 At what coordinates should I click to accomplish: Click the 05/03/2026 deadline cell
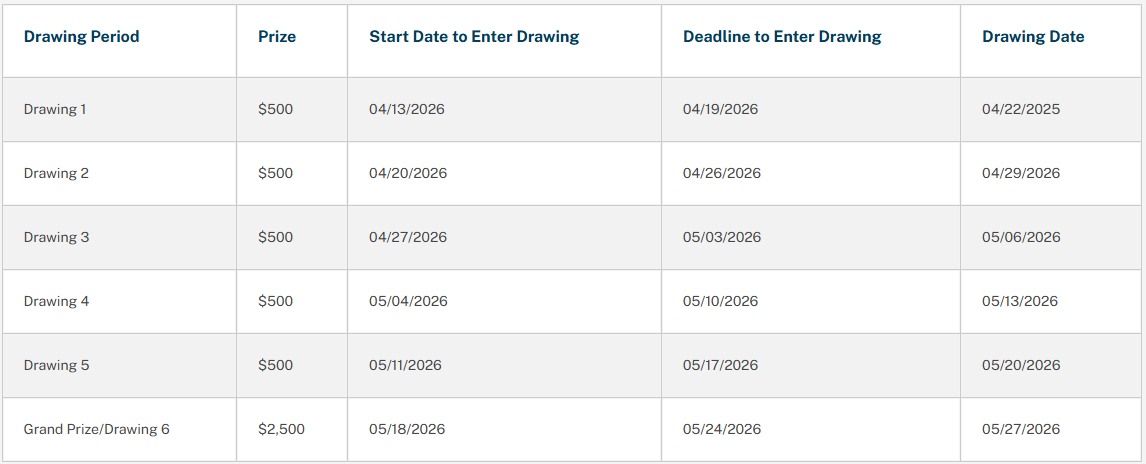click(x=722, y=237)
